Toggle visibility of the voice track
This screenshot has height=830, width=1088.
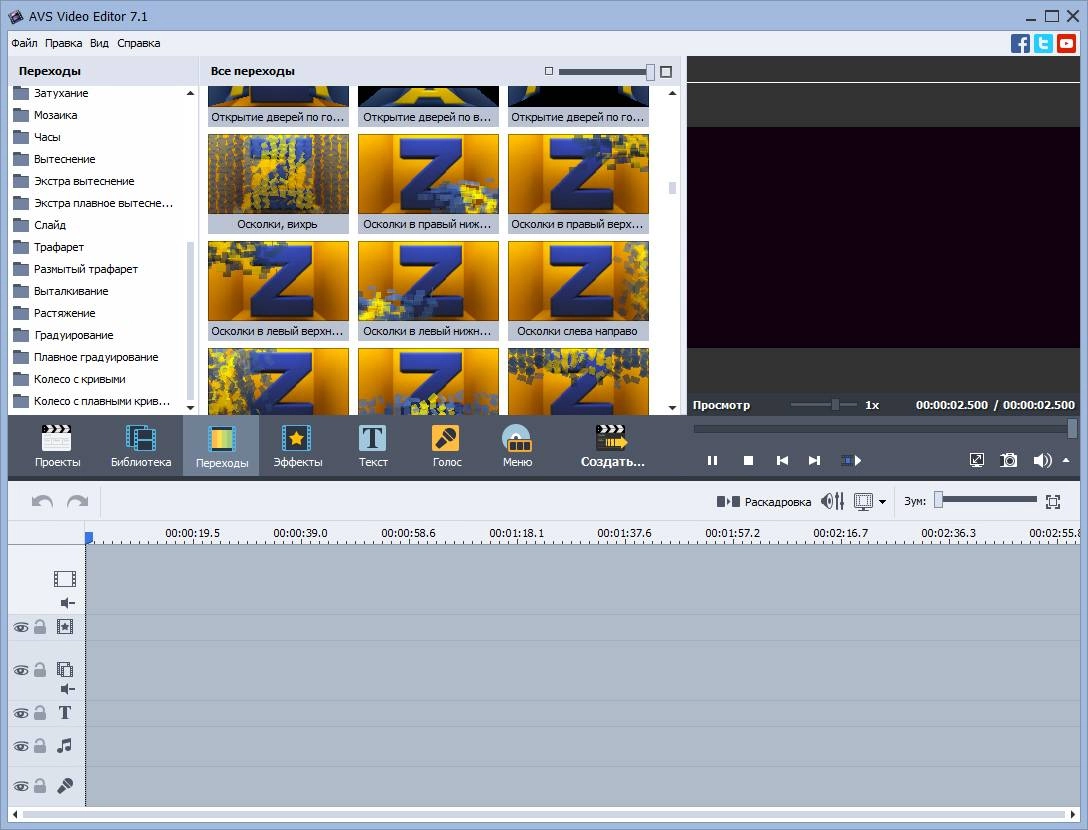coord(22,786)
